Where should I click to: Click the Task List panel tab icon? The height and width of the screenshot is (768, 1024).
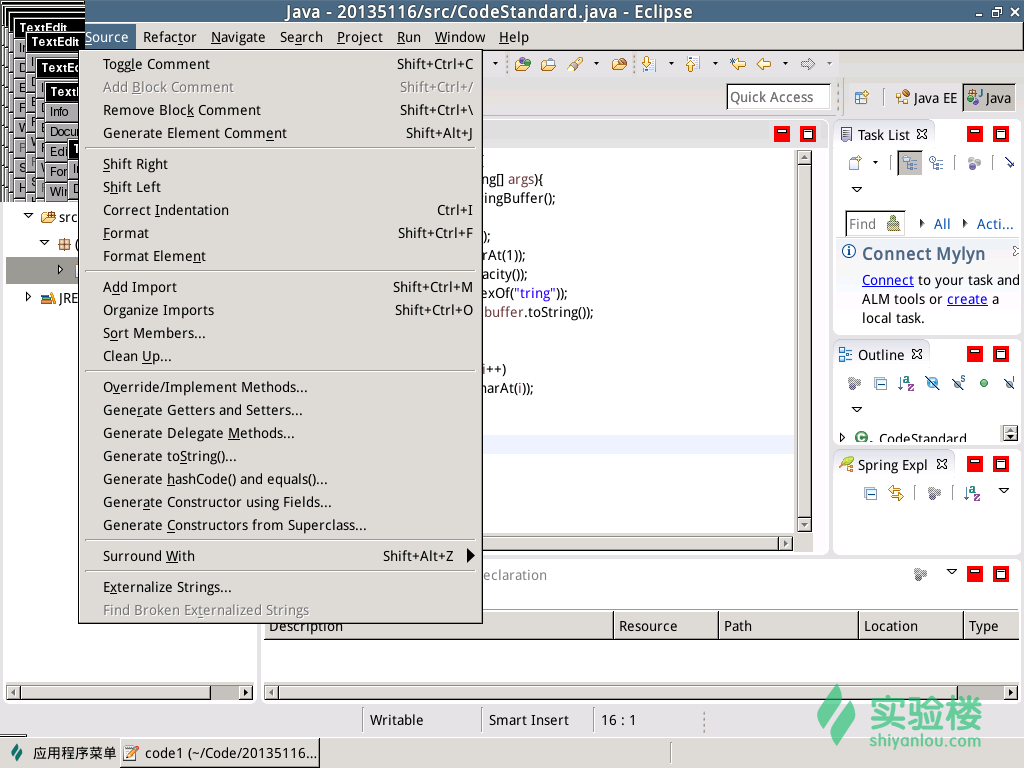(x=846, y=135)
